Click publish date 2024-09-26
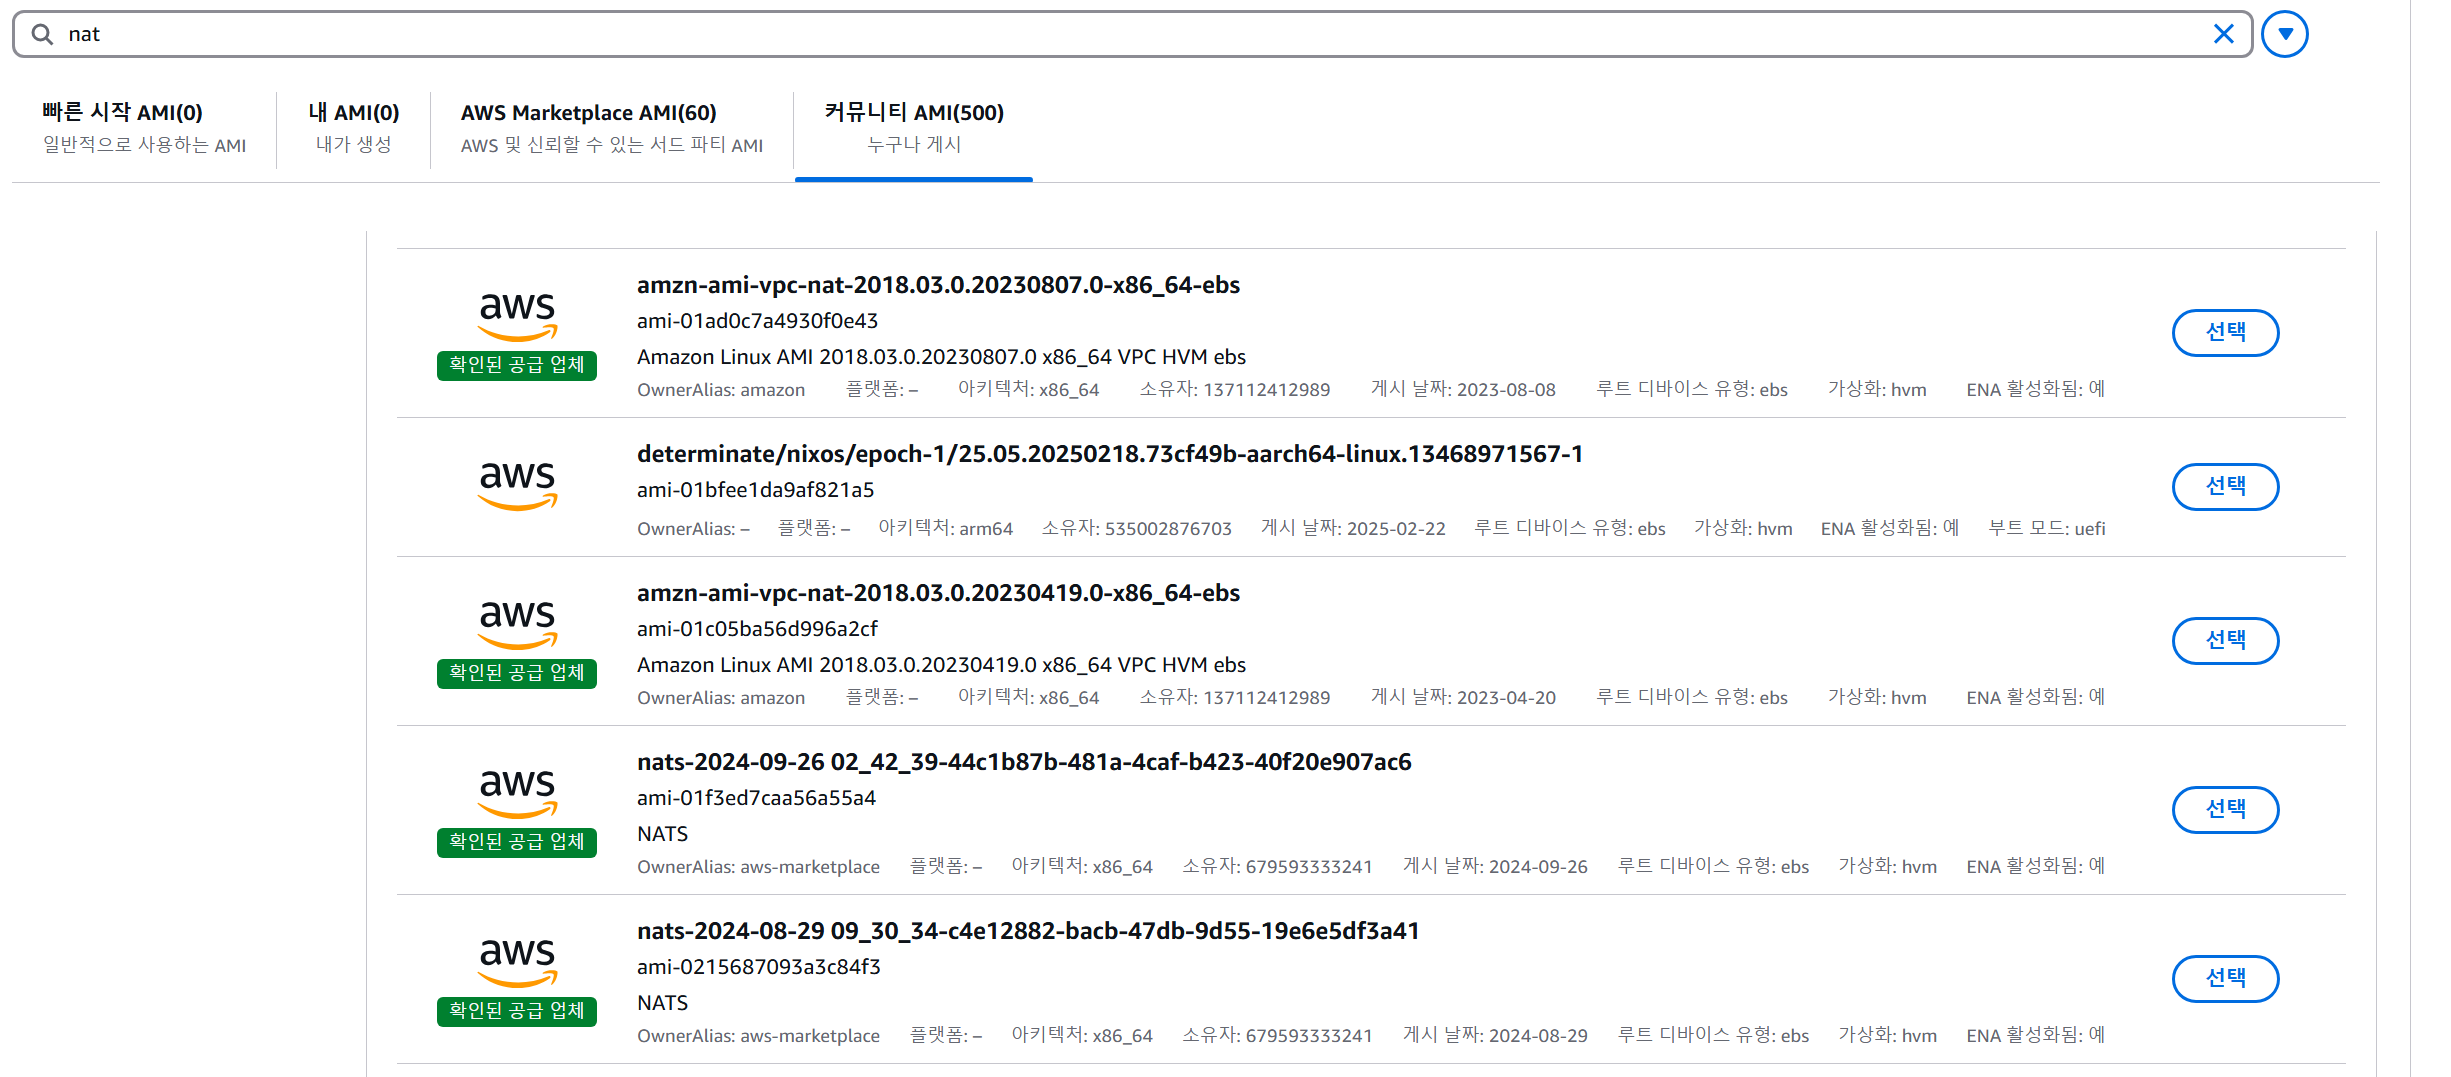The height and width of the screenshot is (1077, 2451). point(1495,867)
